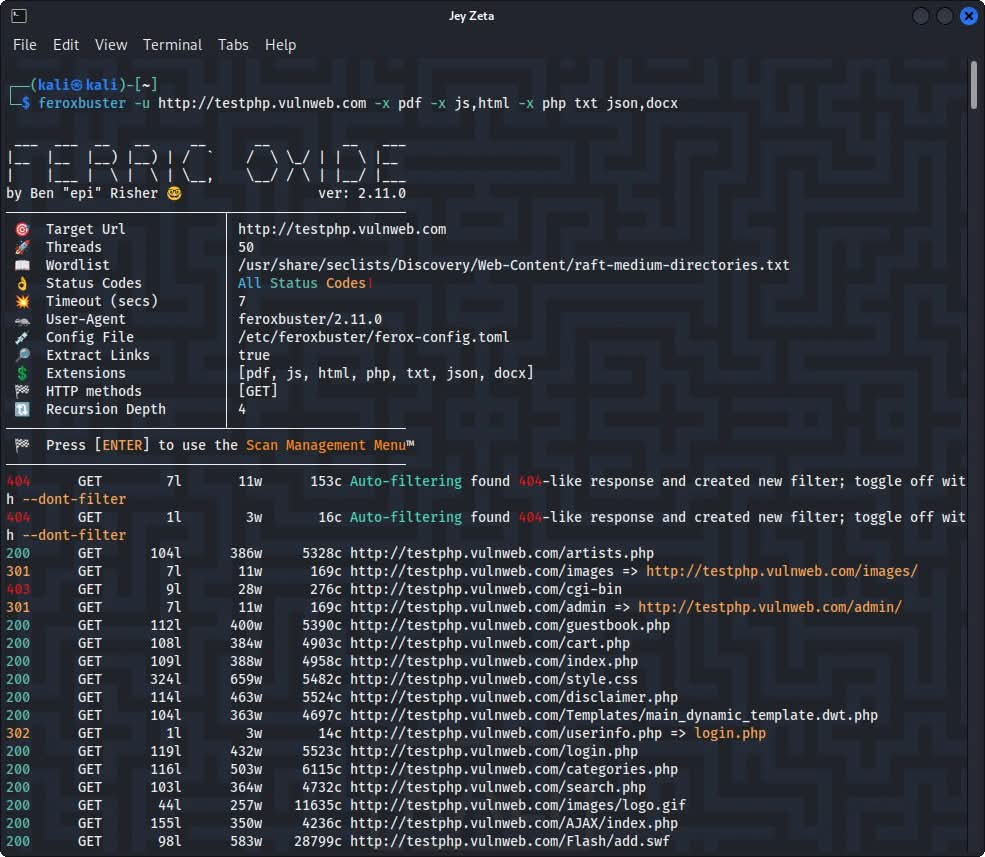Click the 302 status code
This screenshot has height=857, width=985.
click(18, 733)
